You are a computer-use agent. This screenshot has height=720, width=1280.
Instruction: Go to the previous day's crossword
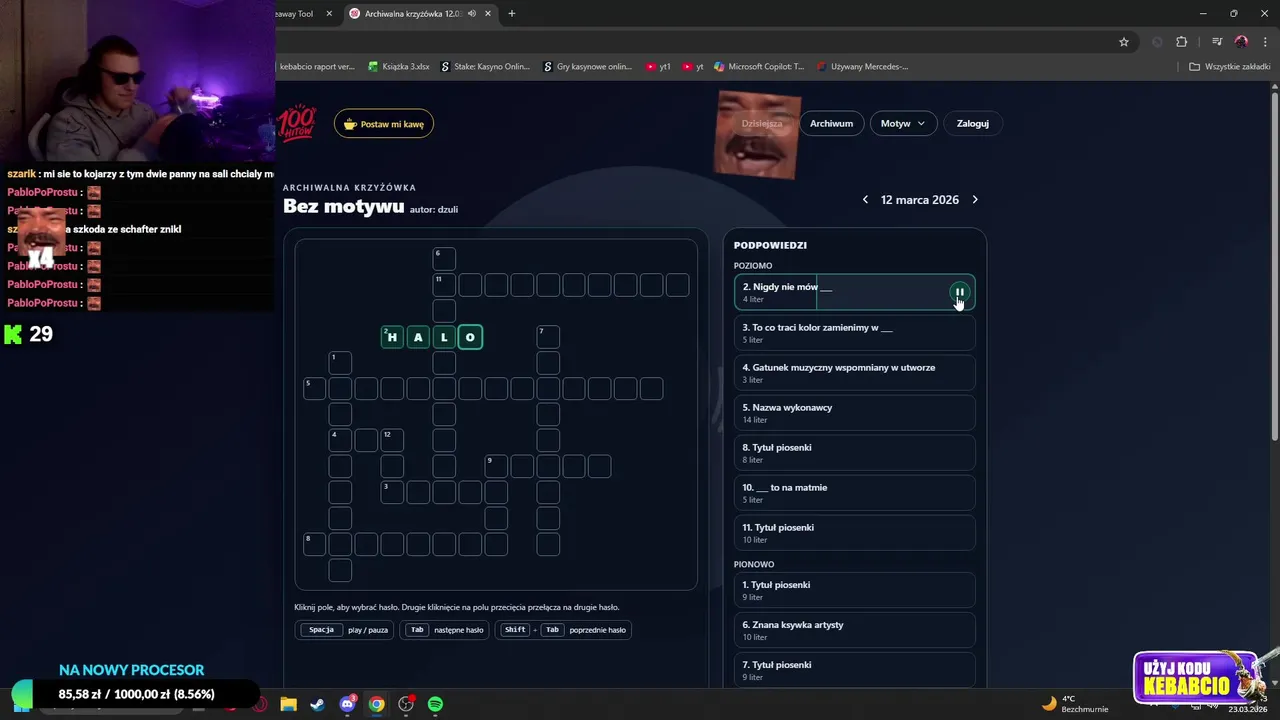(x=865, y=200)
